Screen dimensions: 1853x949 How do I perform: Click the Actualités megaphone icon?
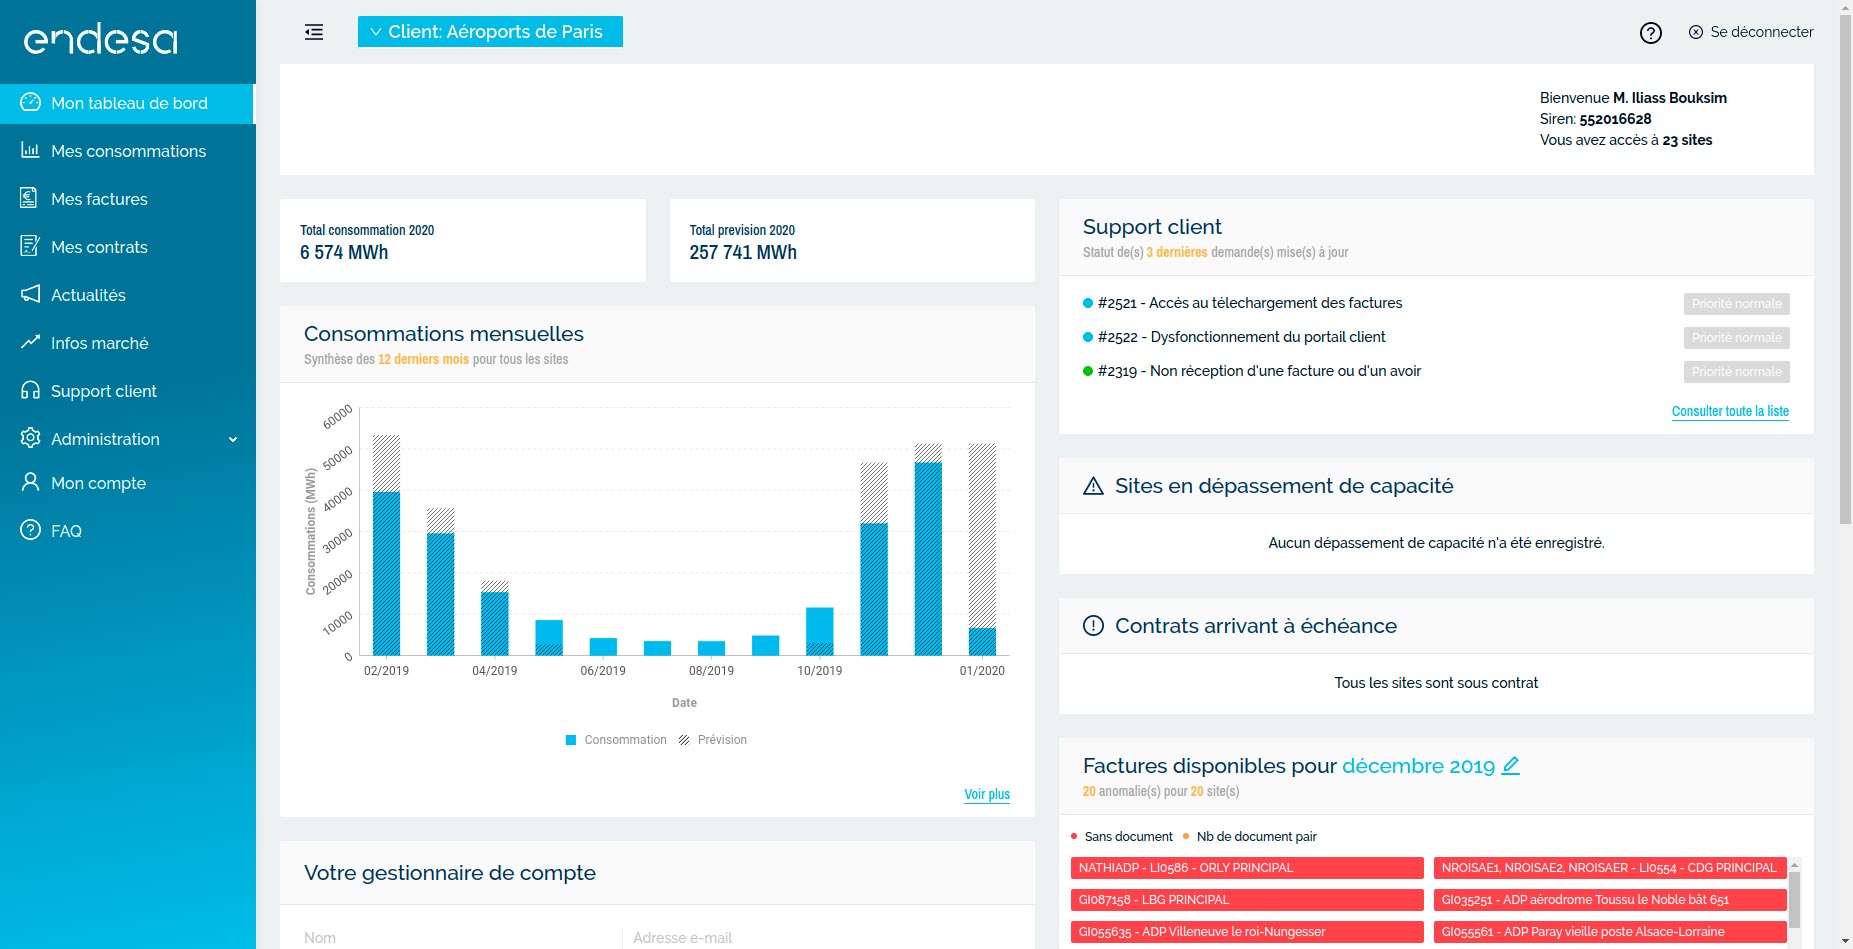pos(30,294)
